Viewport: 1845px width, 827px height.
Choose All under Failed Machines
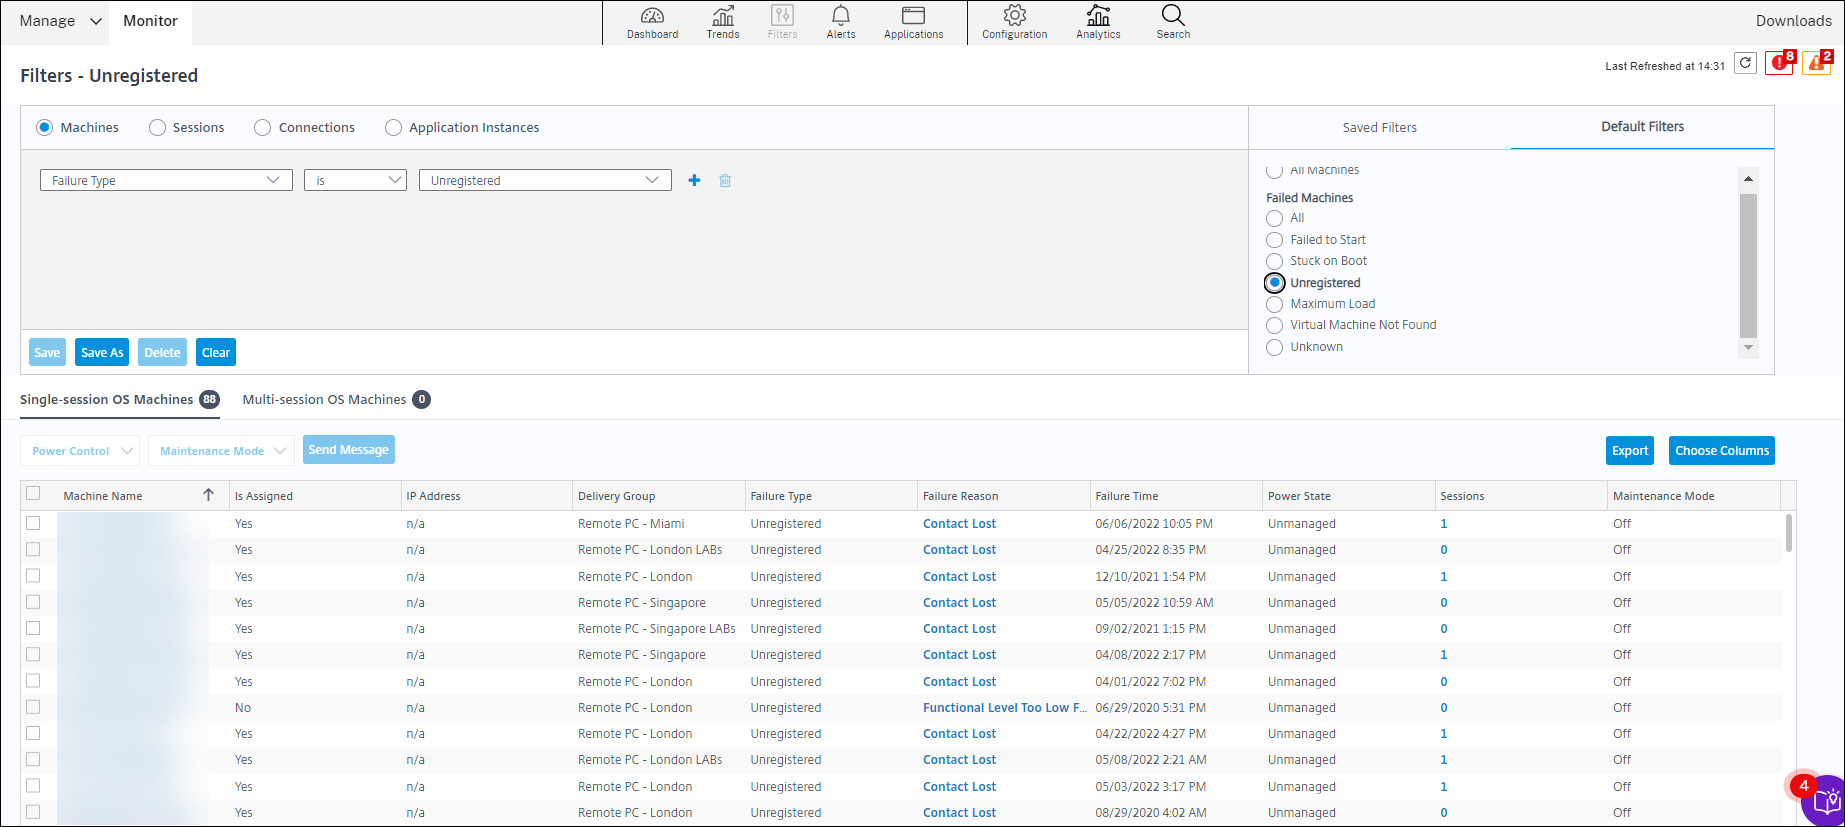click(1274, 218)
